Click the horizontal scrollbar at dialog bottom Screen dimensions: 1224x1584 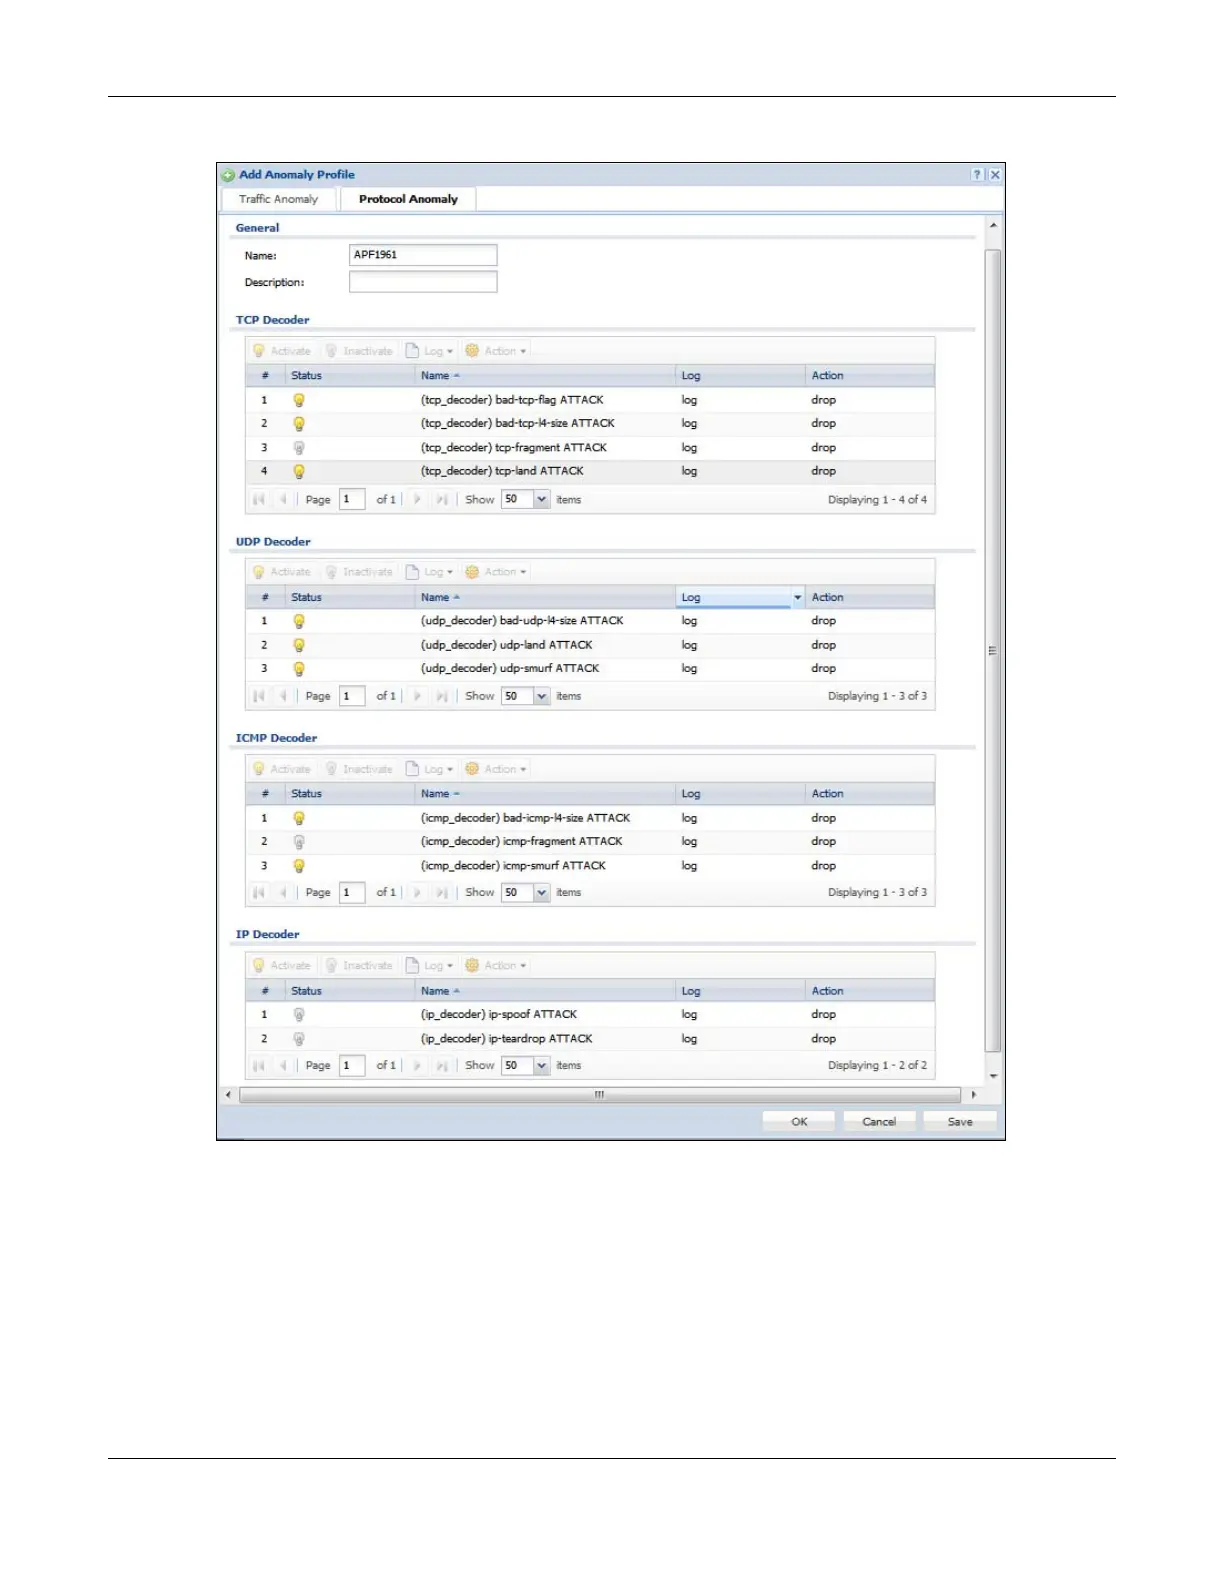click(x=599, y=1095)
